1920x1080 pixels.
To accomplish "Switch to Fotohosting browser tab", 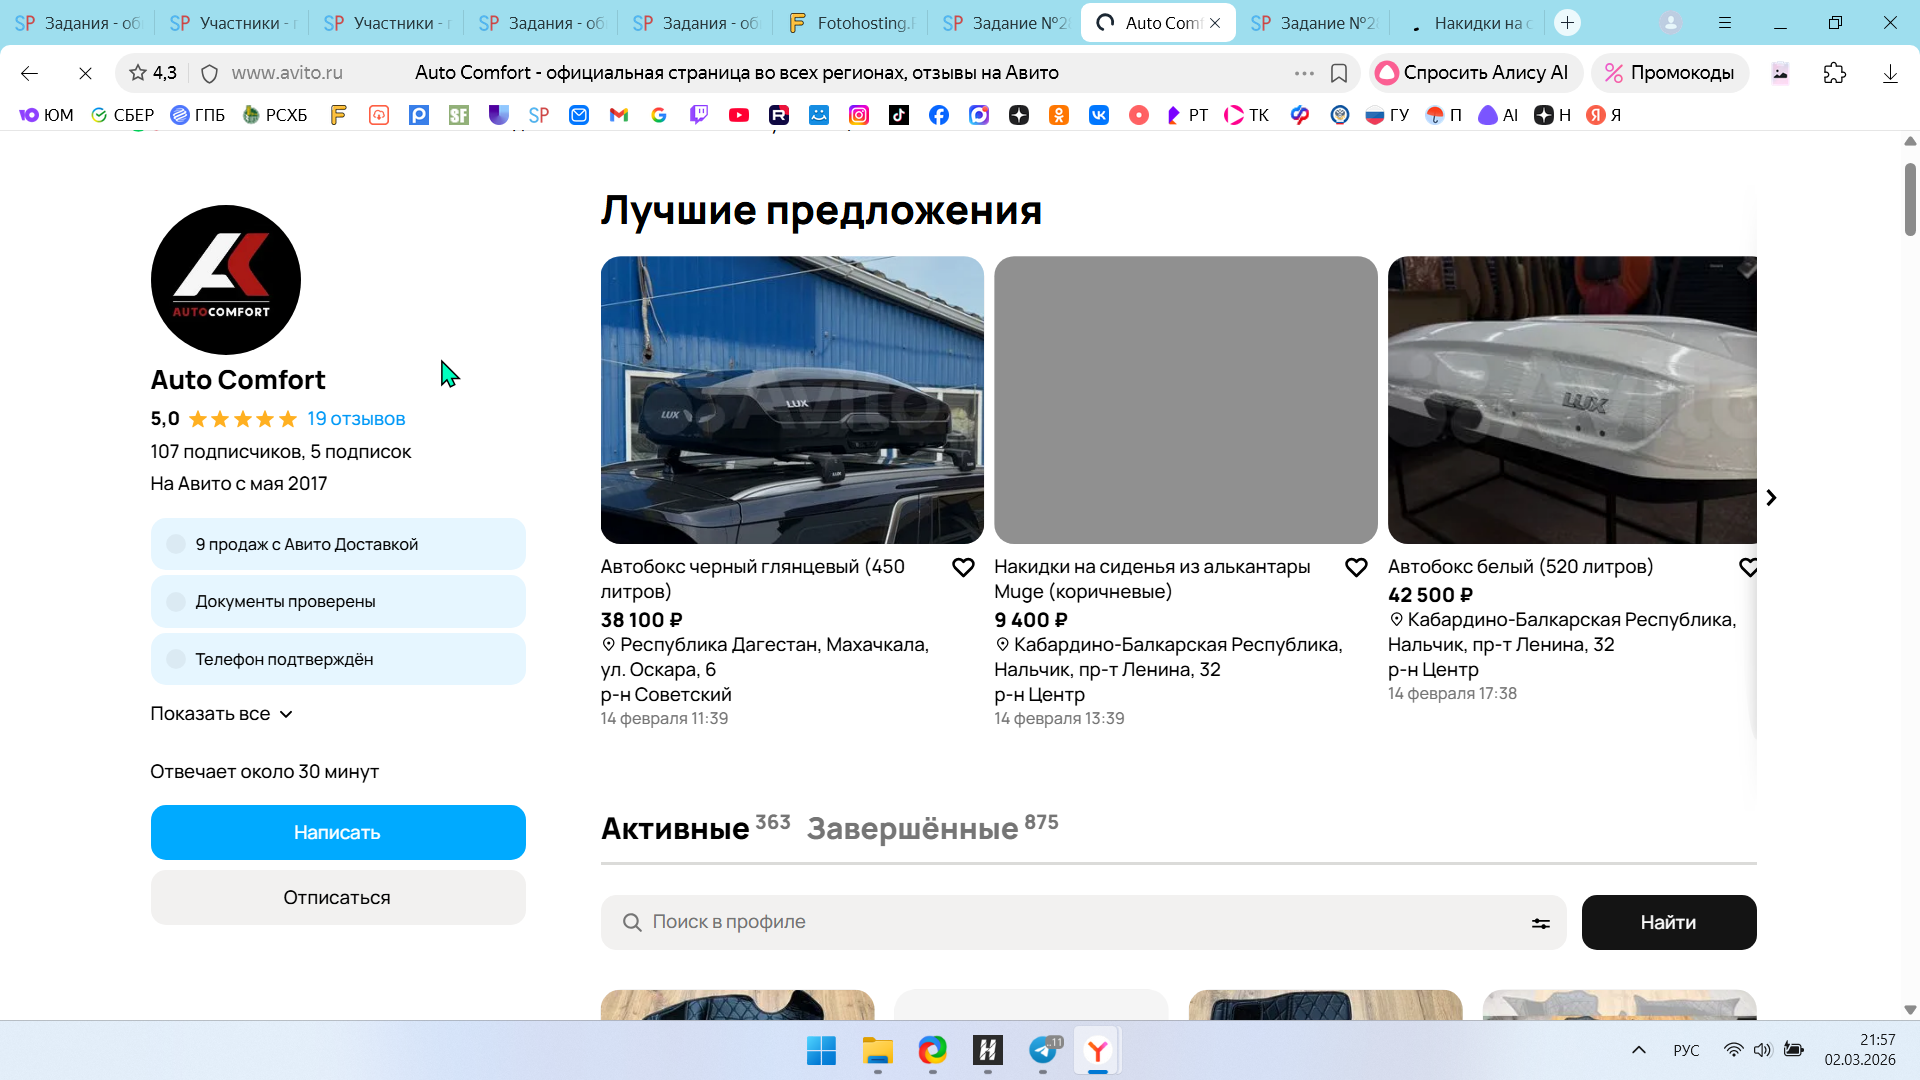I will (x=852, y=22).
